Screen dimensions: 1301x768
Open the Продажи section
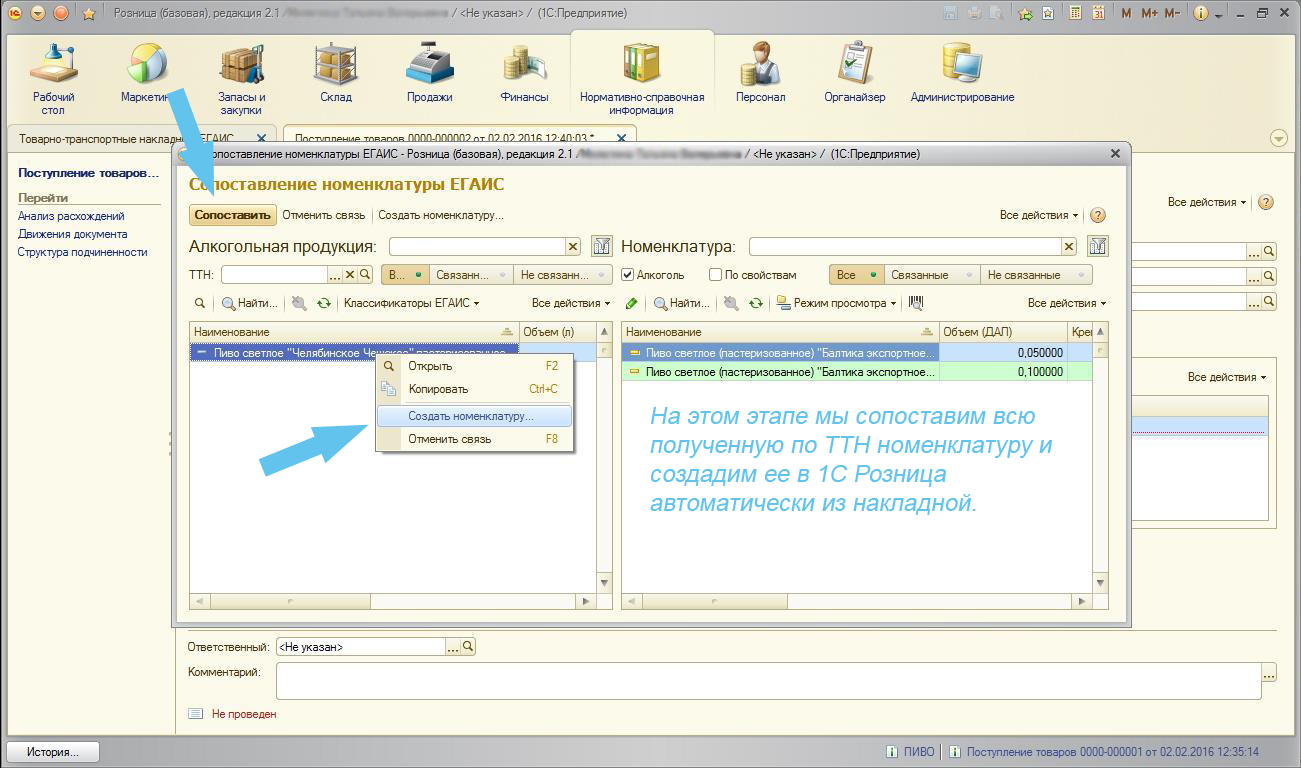(x=430, y=72)
